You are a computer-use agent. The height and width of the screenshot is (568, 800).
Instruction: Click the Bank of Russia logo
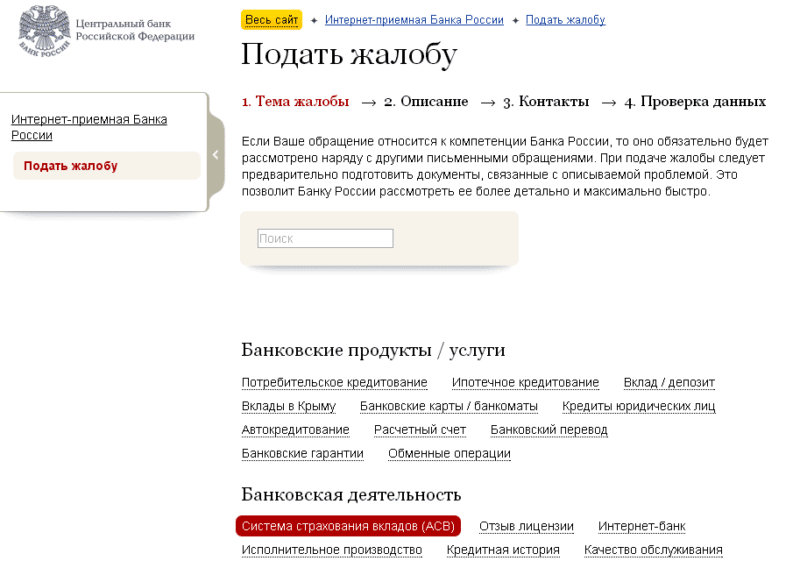[42, 30]
